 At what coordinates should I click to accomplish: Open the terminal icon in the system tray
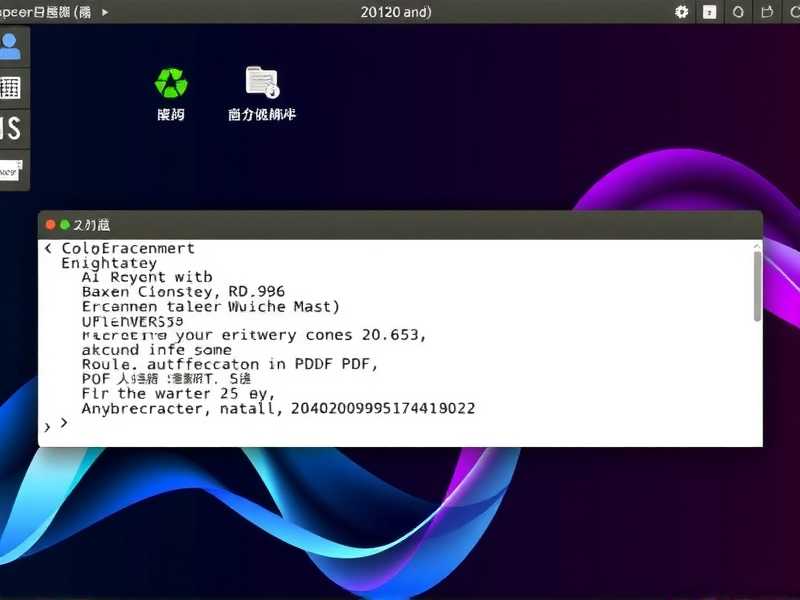point(708,13)
